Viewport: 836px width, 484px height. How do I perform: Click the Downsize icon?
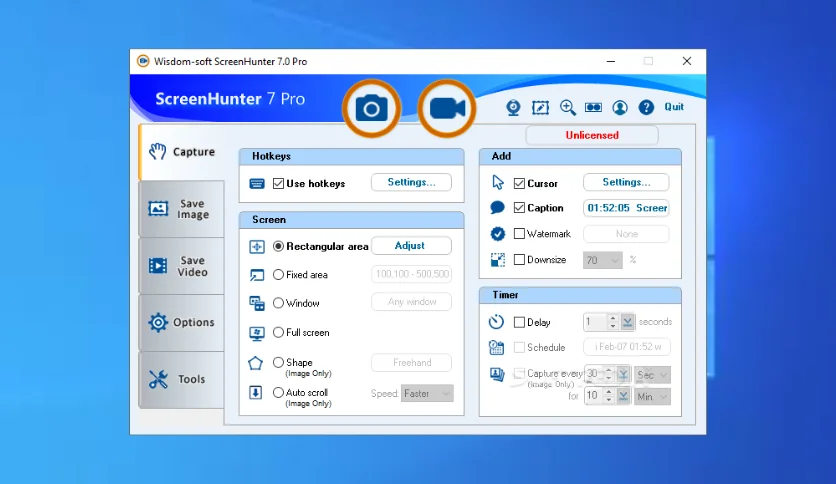(497, 260)
